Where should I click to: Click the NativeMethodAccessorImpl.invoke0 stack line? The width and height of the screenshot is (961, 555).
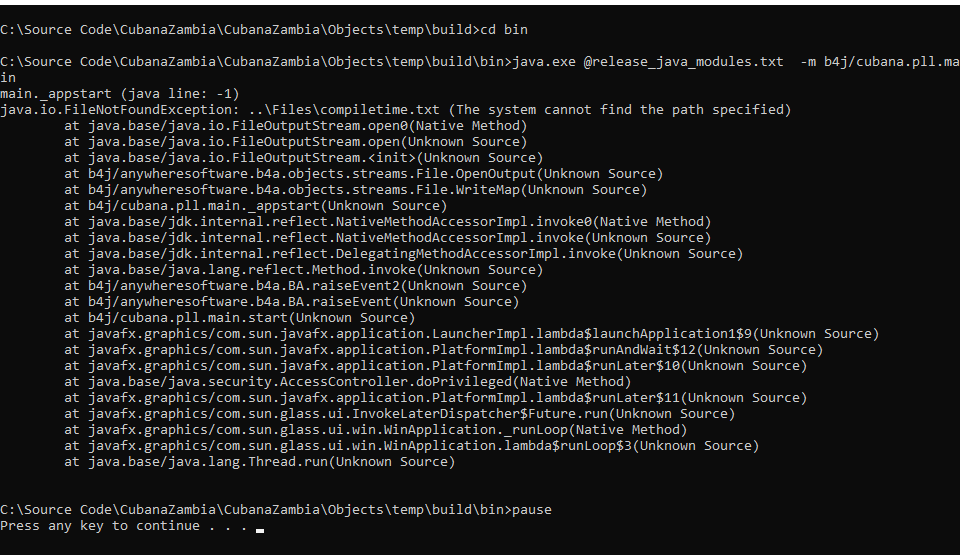[x=387, y=221]
